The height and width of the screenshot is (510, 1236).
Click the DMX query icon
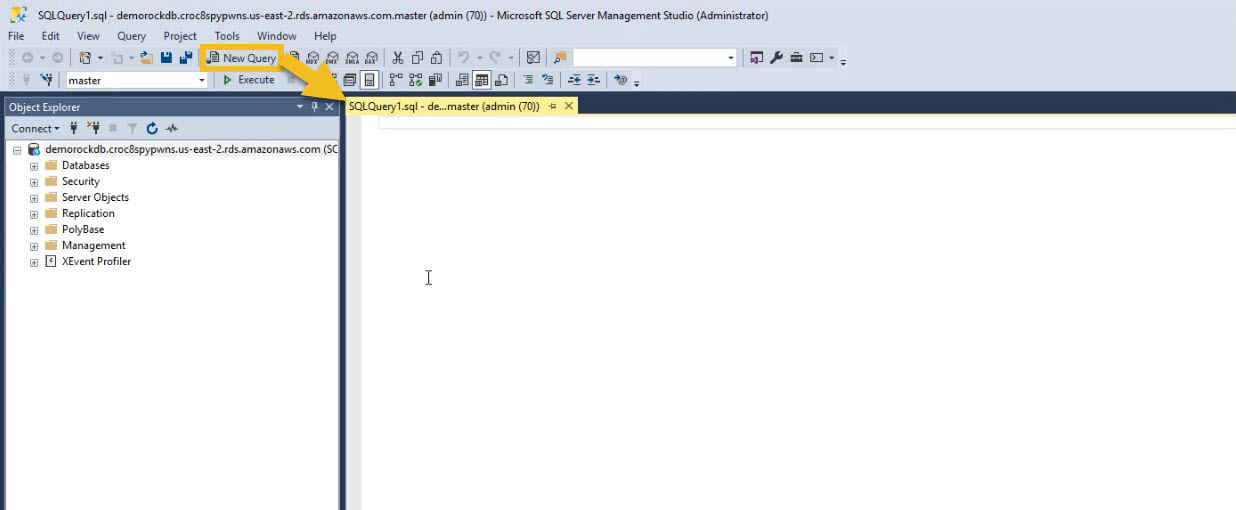[x=332, y=58]
